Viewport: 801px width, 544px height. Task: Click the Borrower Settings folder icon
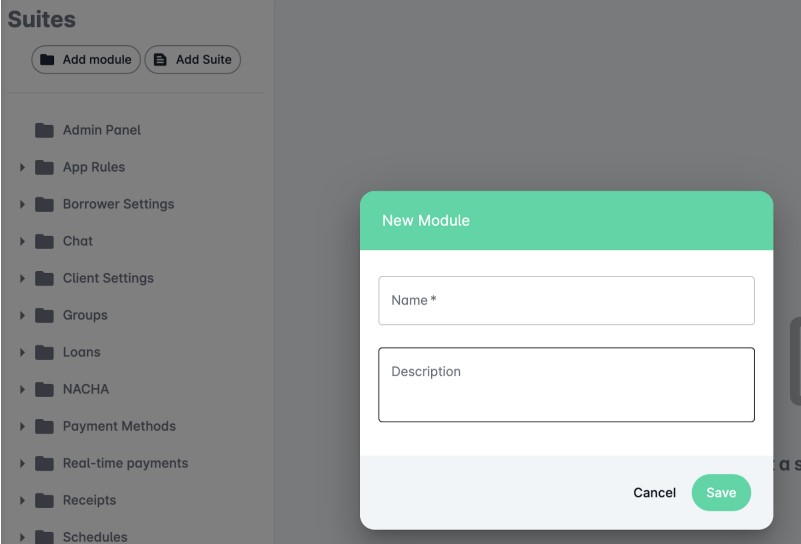[x=44, y=204]
